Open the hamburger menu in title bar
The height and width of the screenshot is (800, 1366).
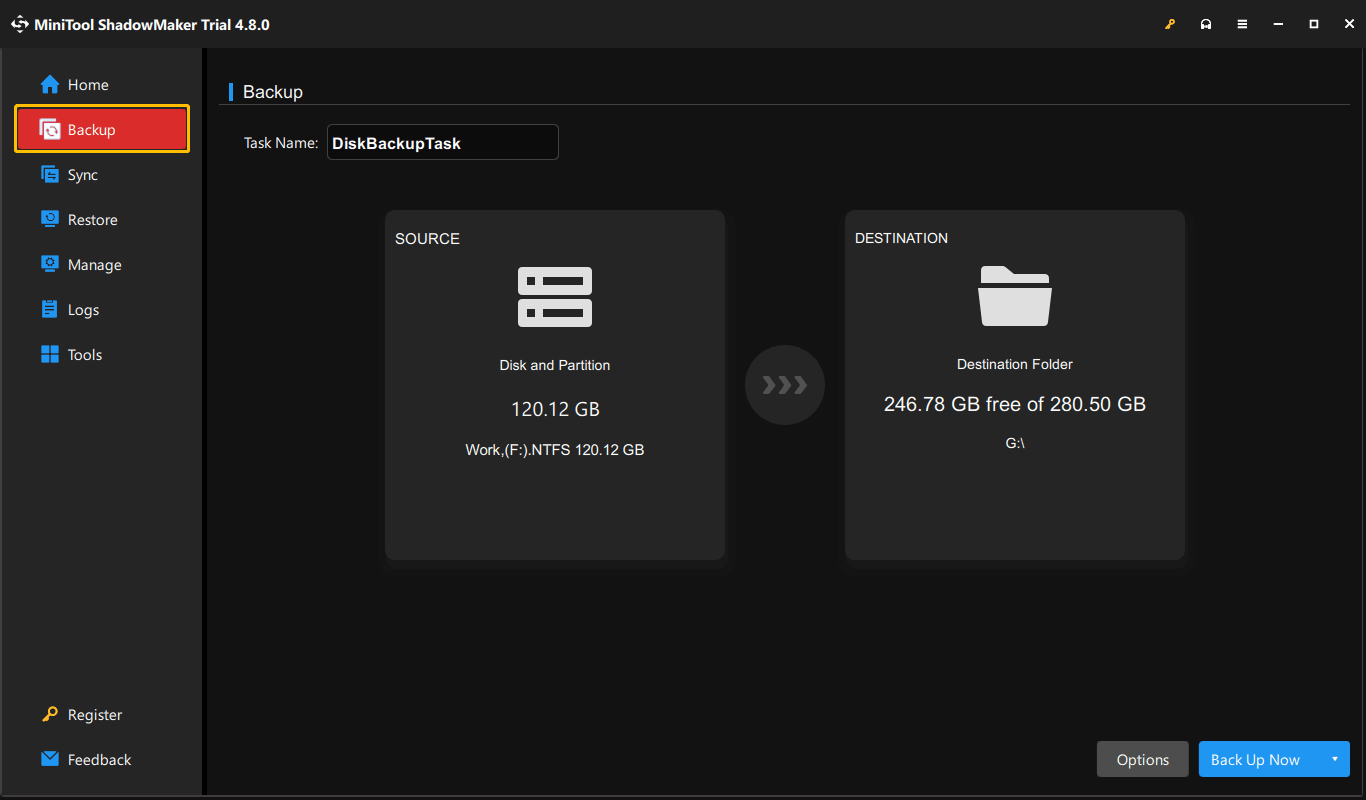click(1242, 23)
